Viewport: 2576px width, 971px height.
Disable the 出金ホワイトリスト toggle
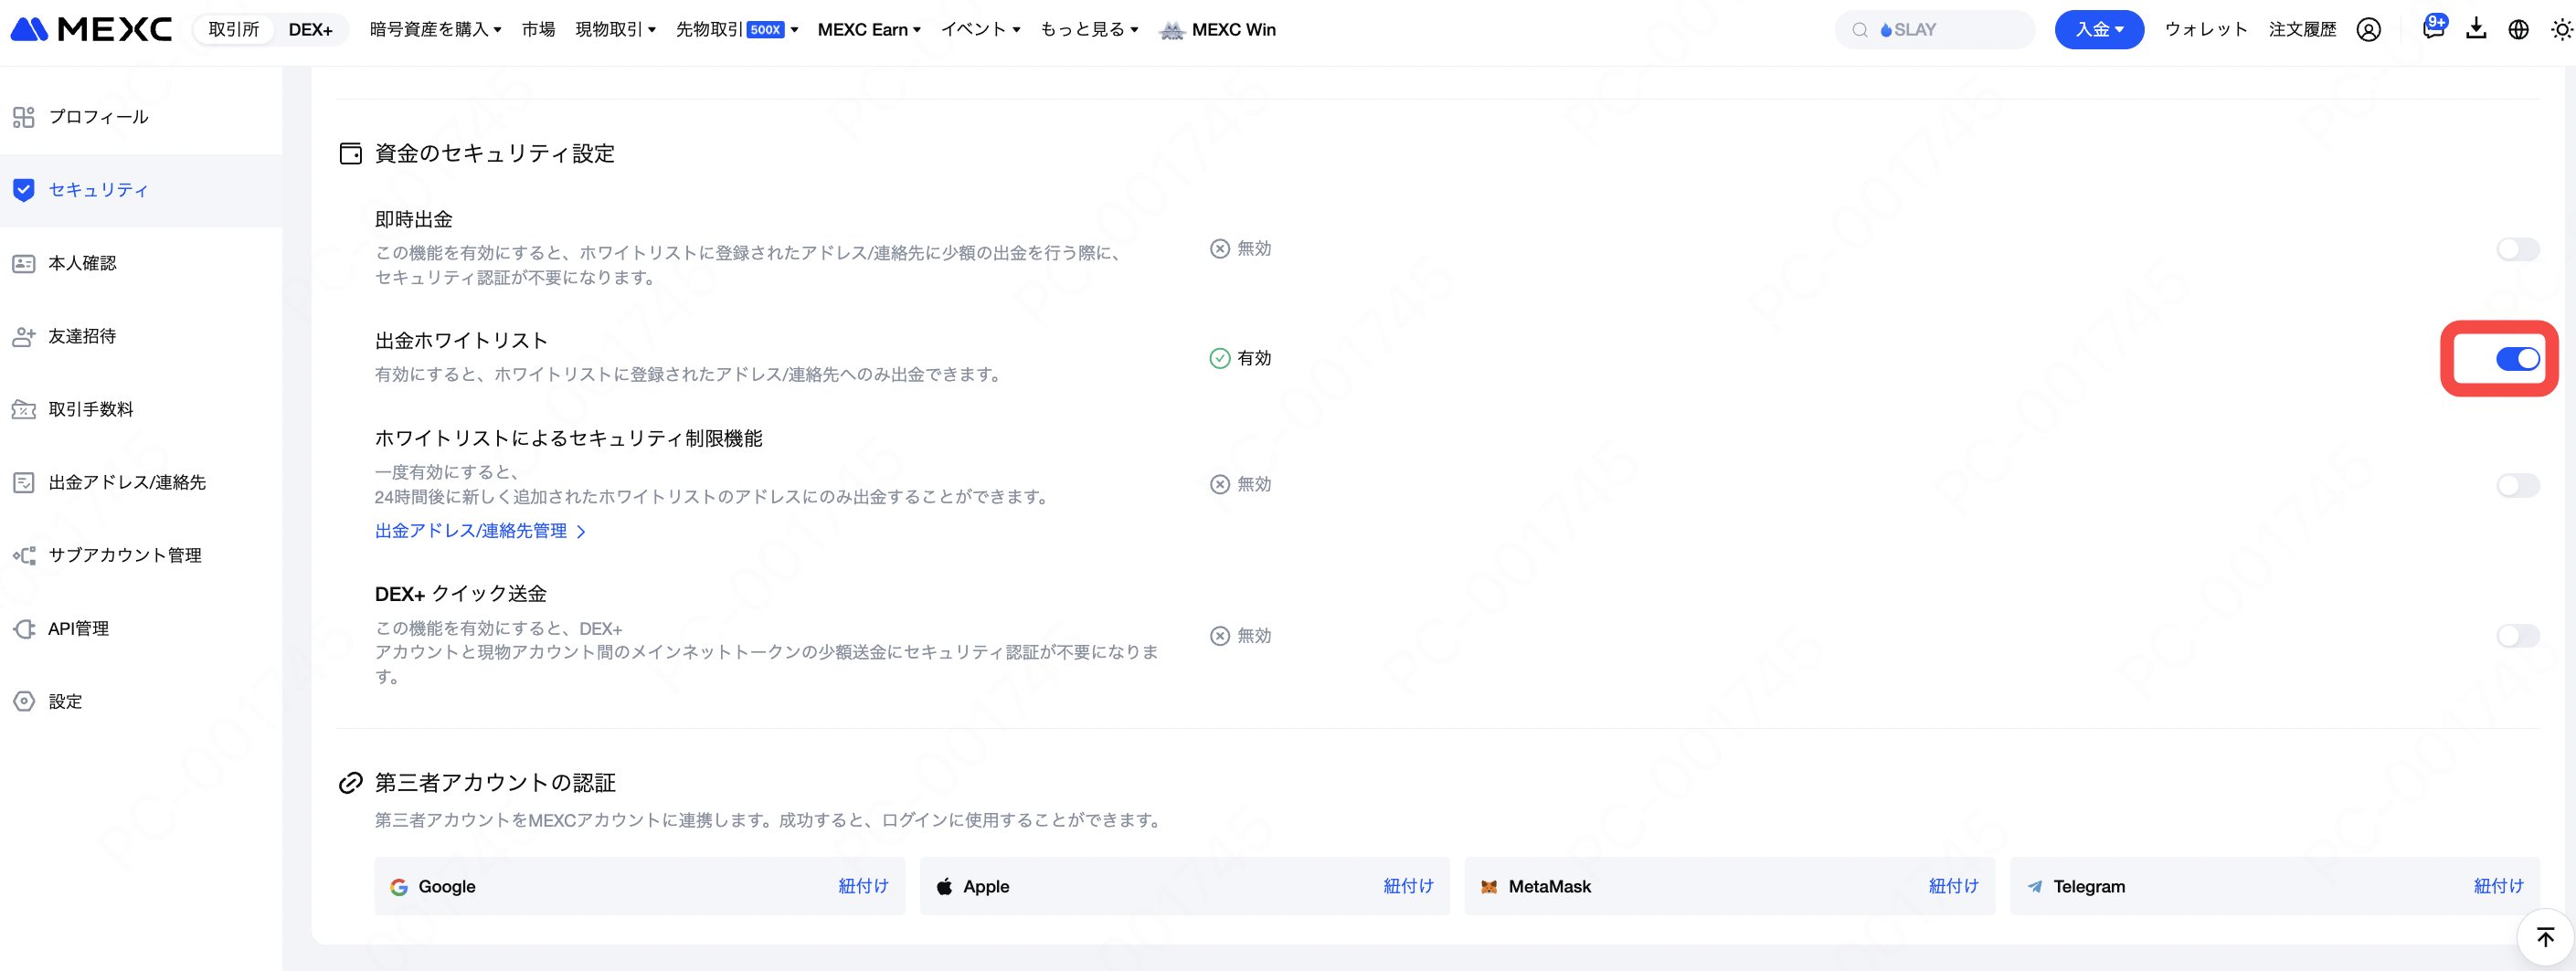click(x=2517, y=359)
